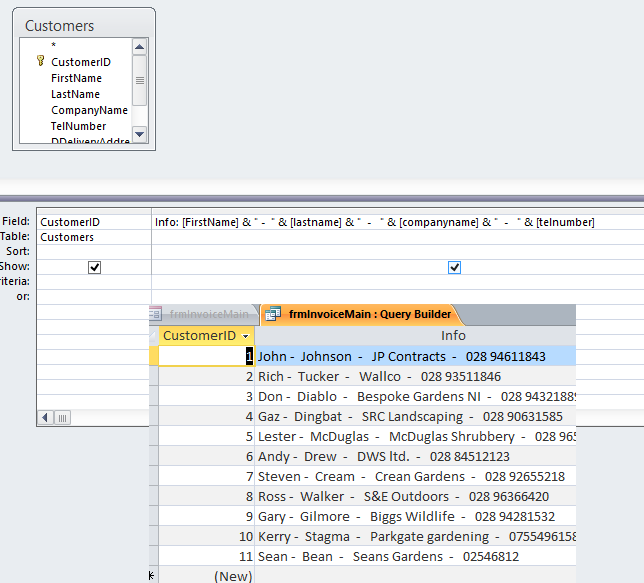644x583 pixels.
Task: Click the Gary - Gilmore - Biggs Wildlife cell
Action: click(415, 516)
